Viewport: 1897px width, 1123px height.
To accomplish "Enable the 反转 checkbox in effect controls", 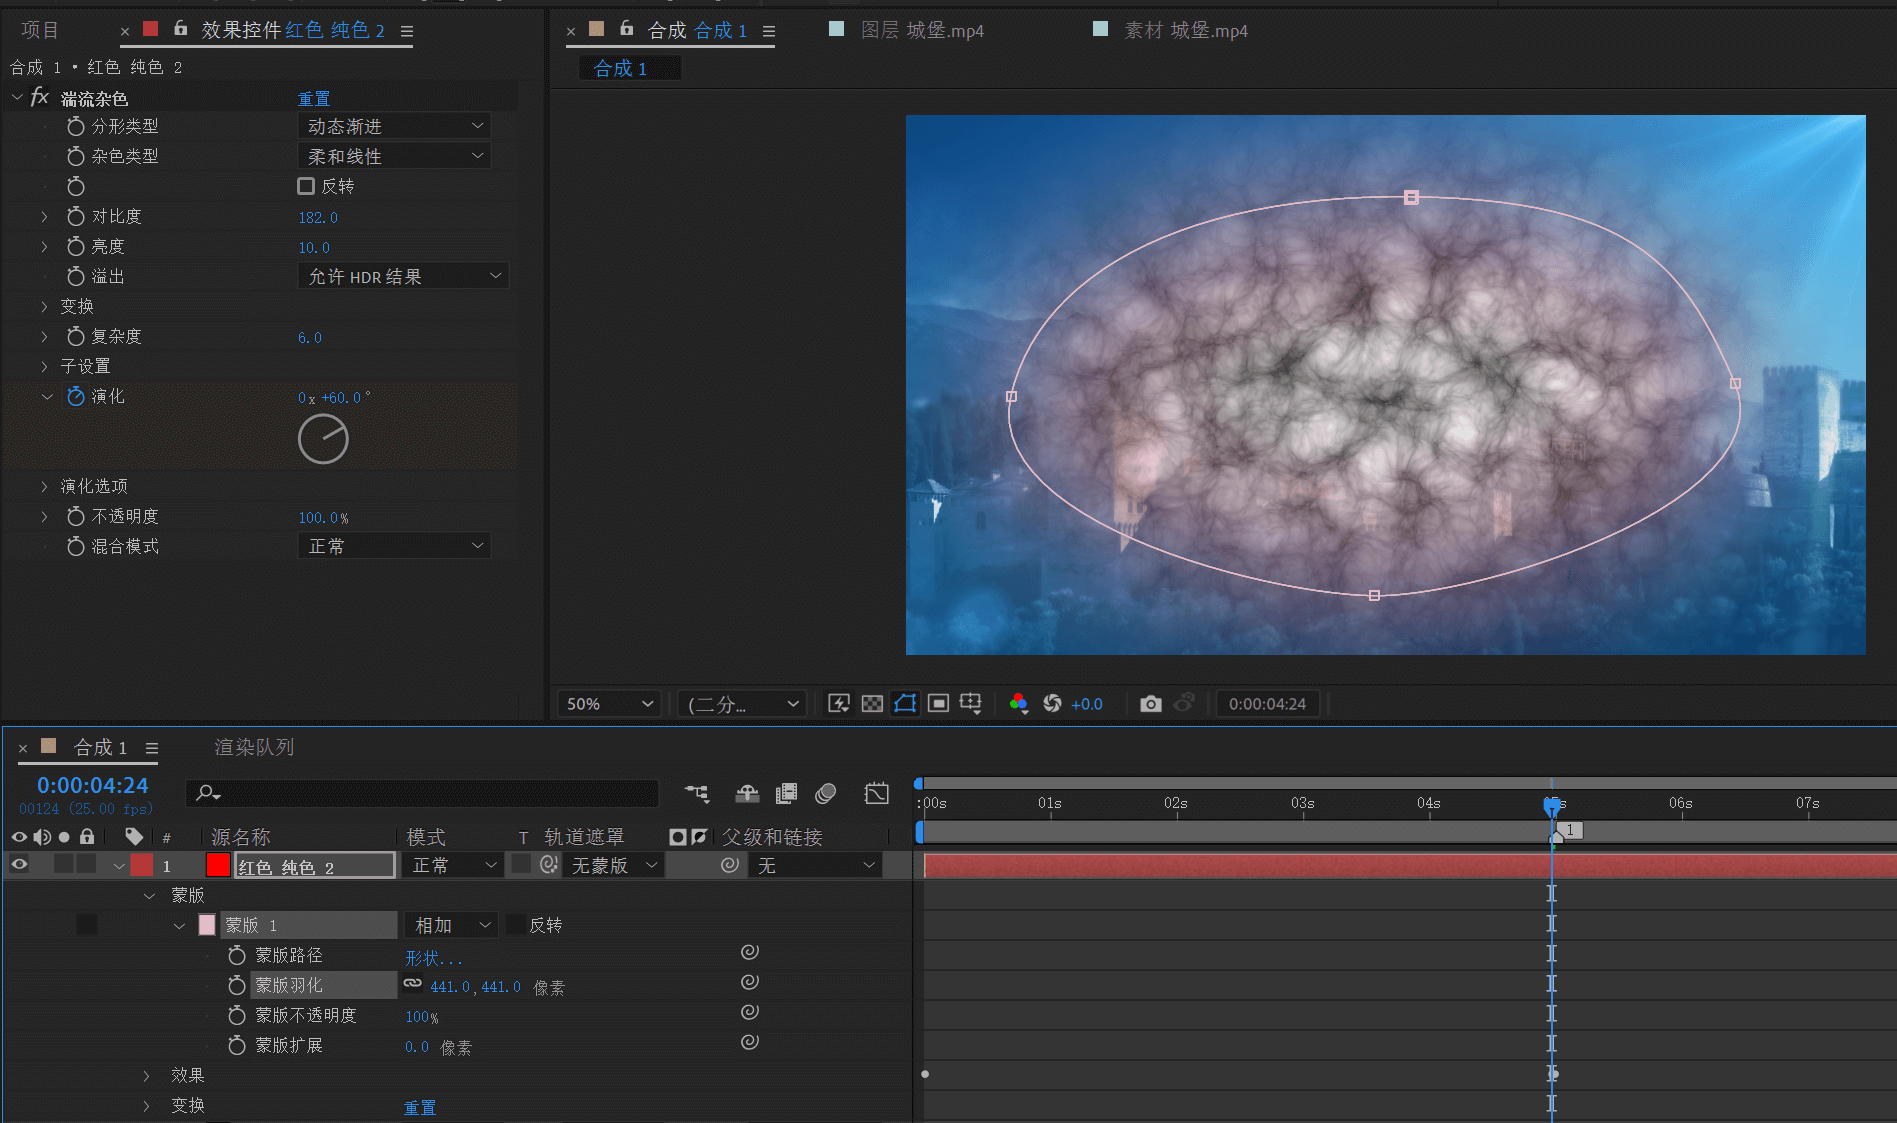I will [306, 186].
